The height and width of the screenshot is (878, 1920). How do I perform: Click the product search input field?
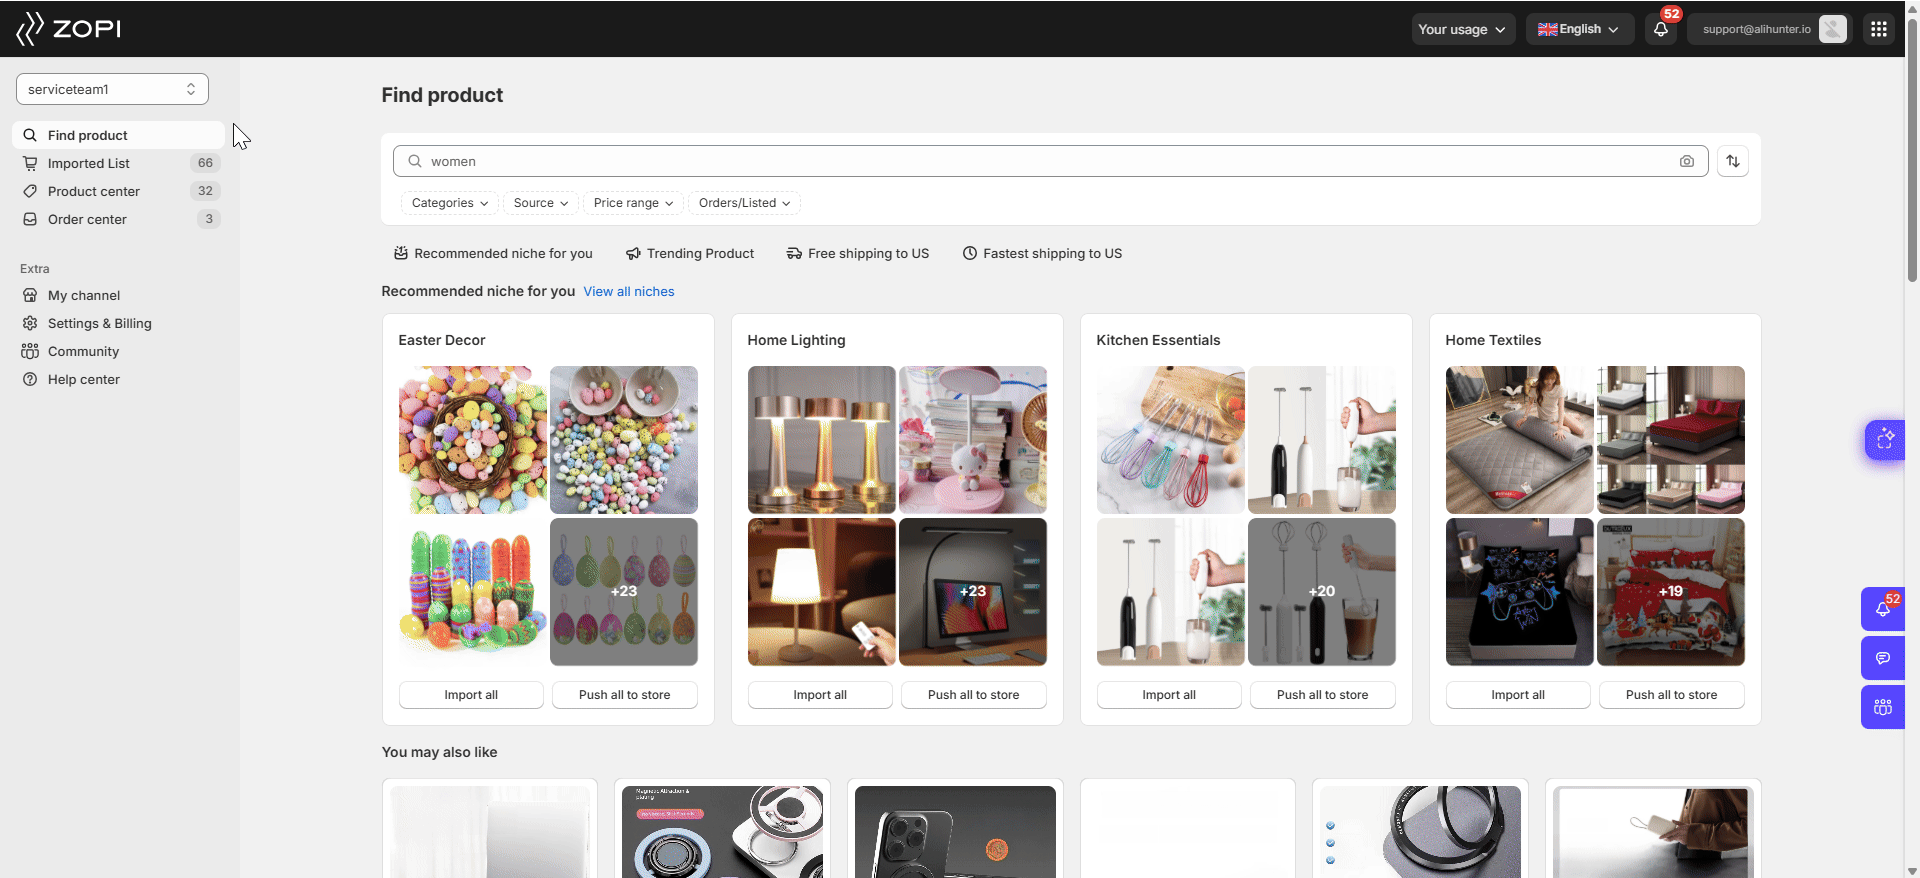coord(1040,161)
